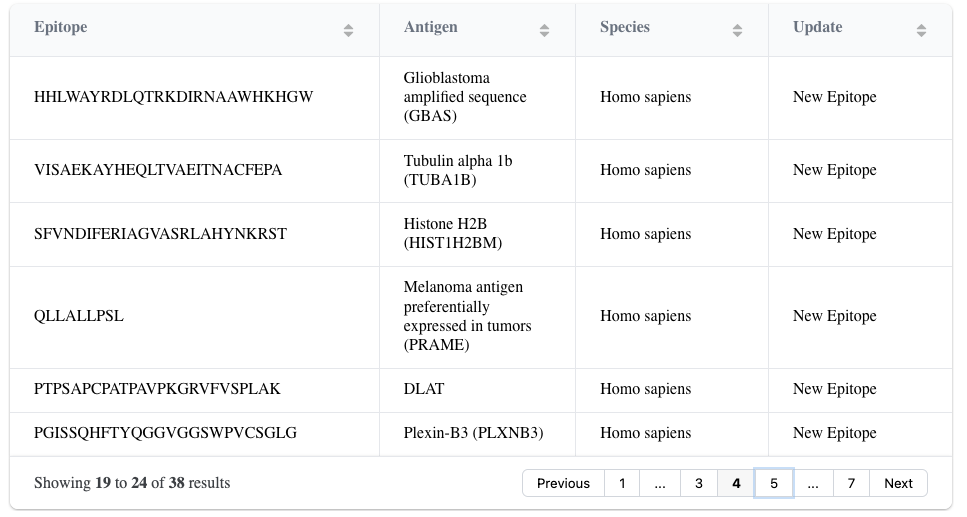Sort table by Epitope column arrows
Screen dimensions: 967x517
348,30
